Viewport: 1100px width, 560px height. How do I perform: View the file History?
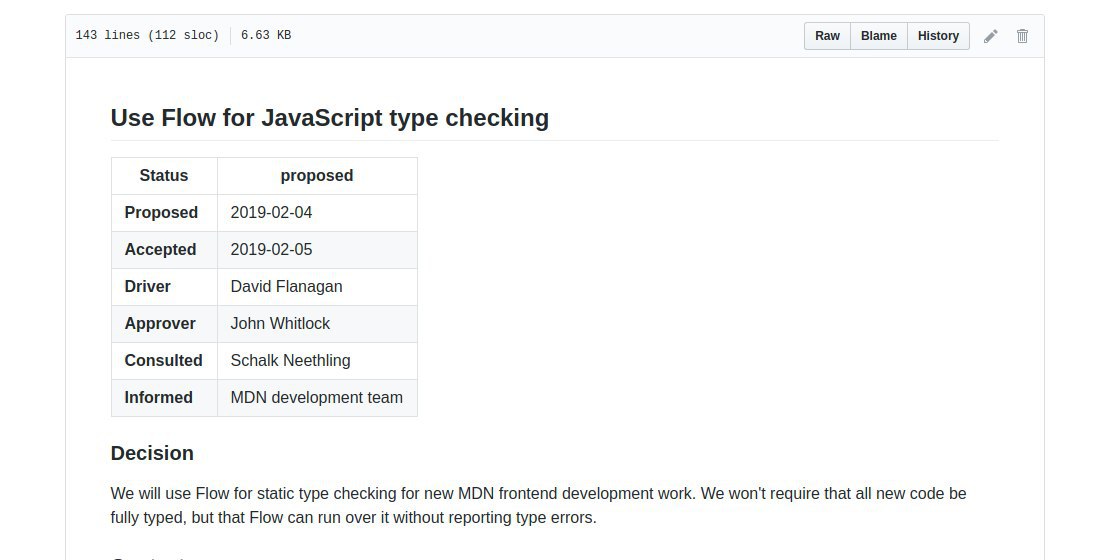coord(938,36)
